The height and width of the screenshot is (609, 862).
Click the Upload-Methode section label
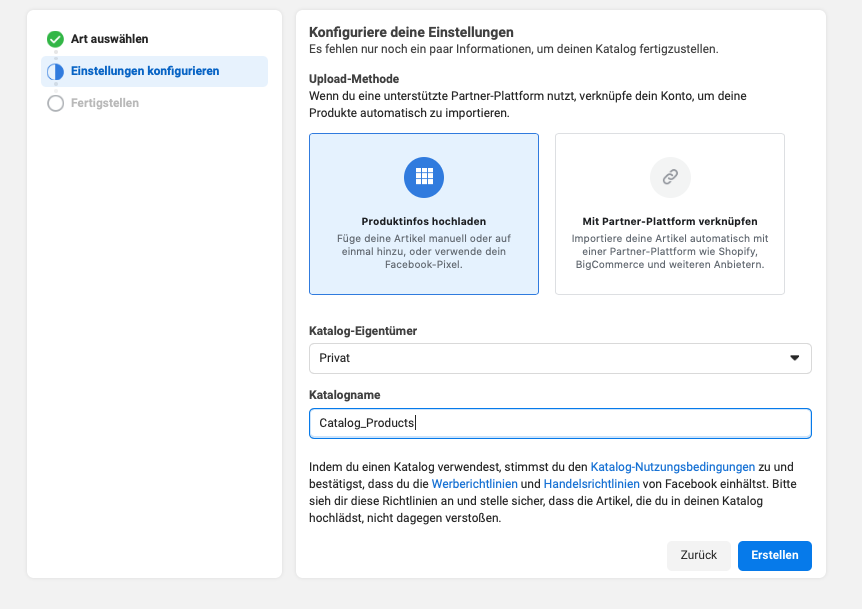click(354, 79)
